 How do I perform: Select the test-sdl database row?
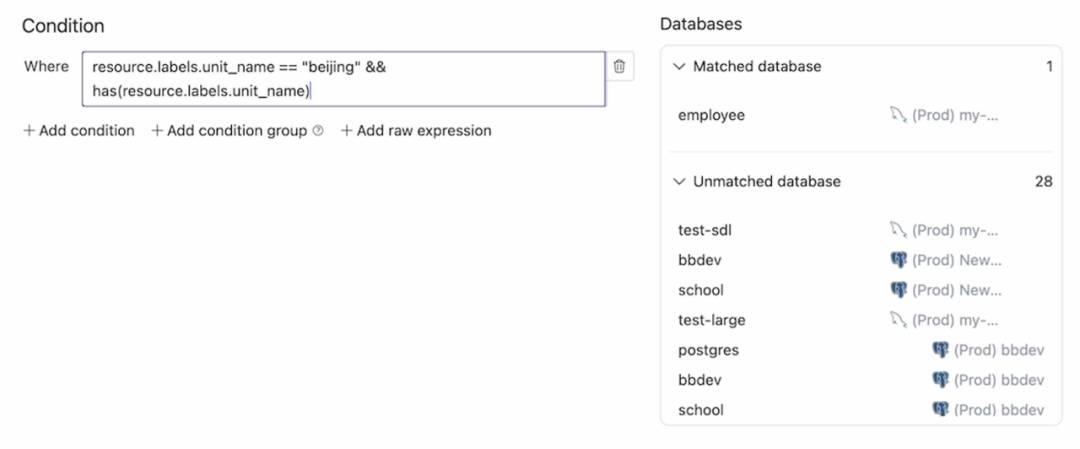(x=706, y=230)
